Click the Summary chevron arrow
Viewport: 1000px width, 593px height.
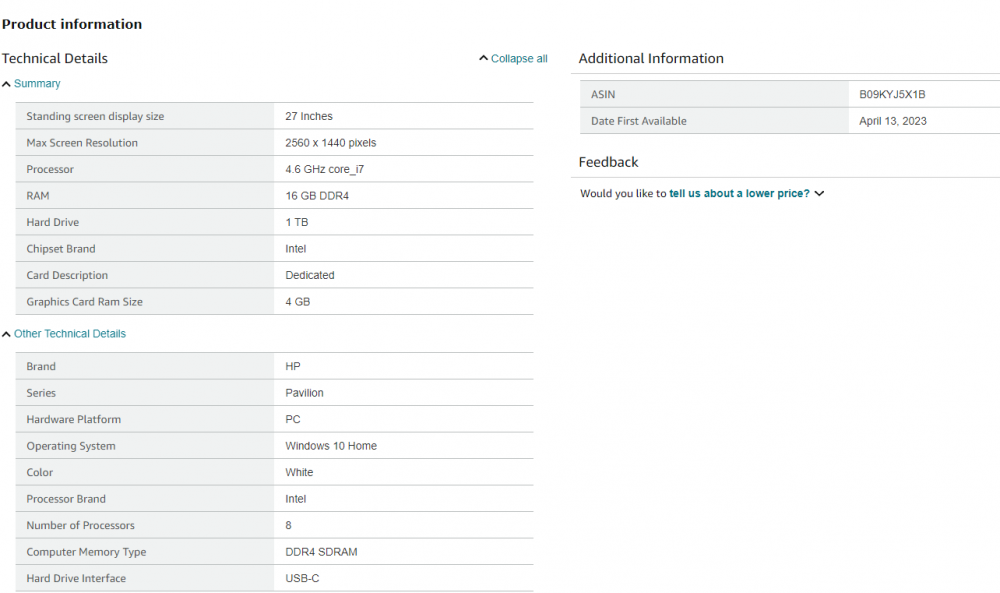click(x=6, y=84)
